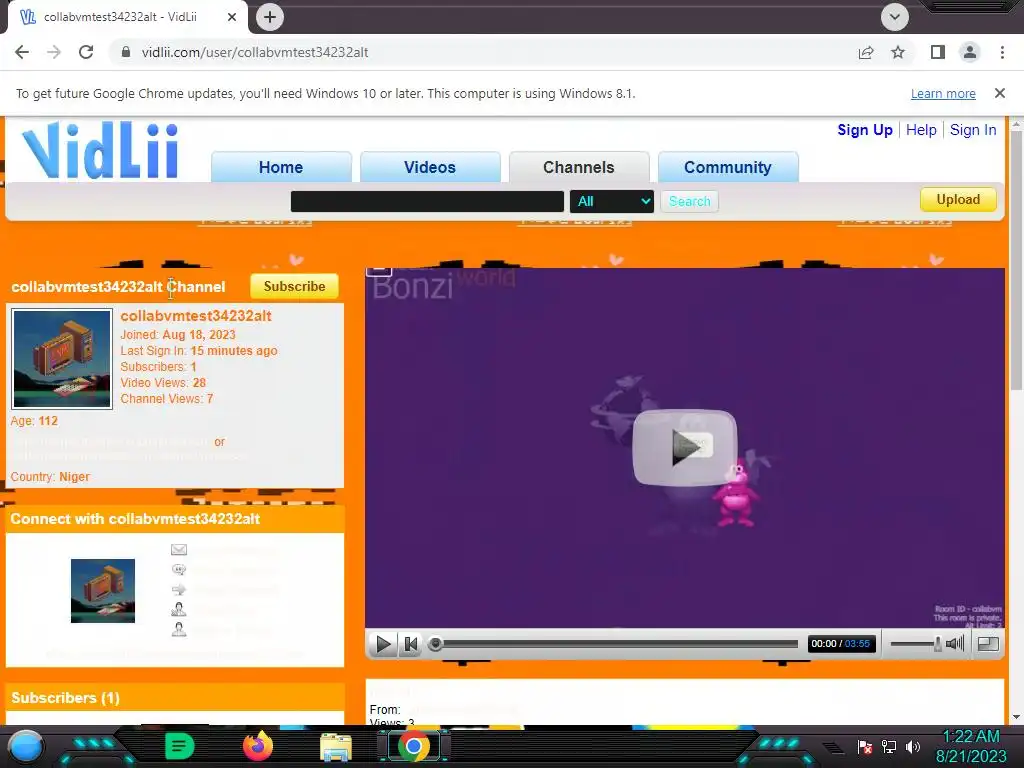Viewport: 1024px width, 768px height.
Task: Click the Country: Niger text
Action: pos(50,477)
